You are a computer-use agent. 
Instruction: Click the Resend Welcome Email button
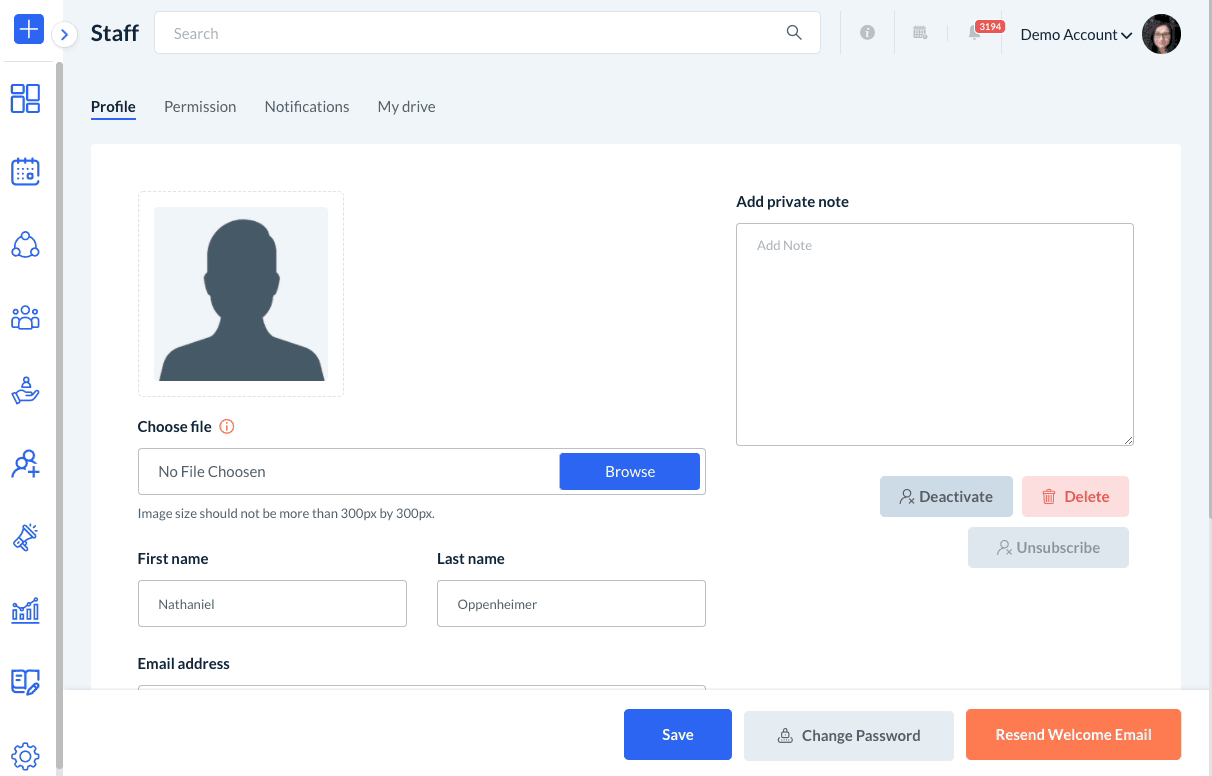pos(1073,735)
